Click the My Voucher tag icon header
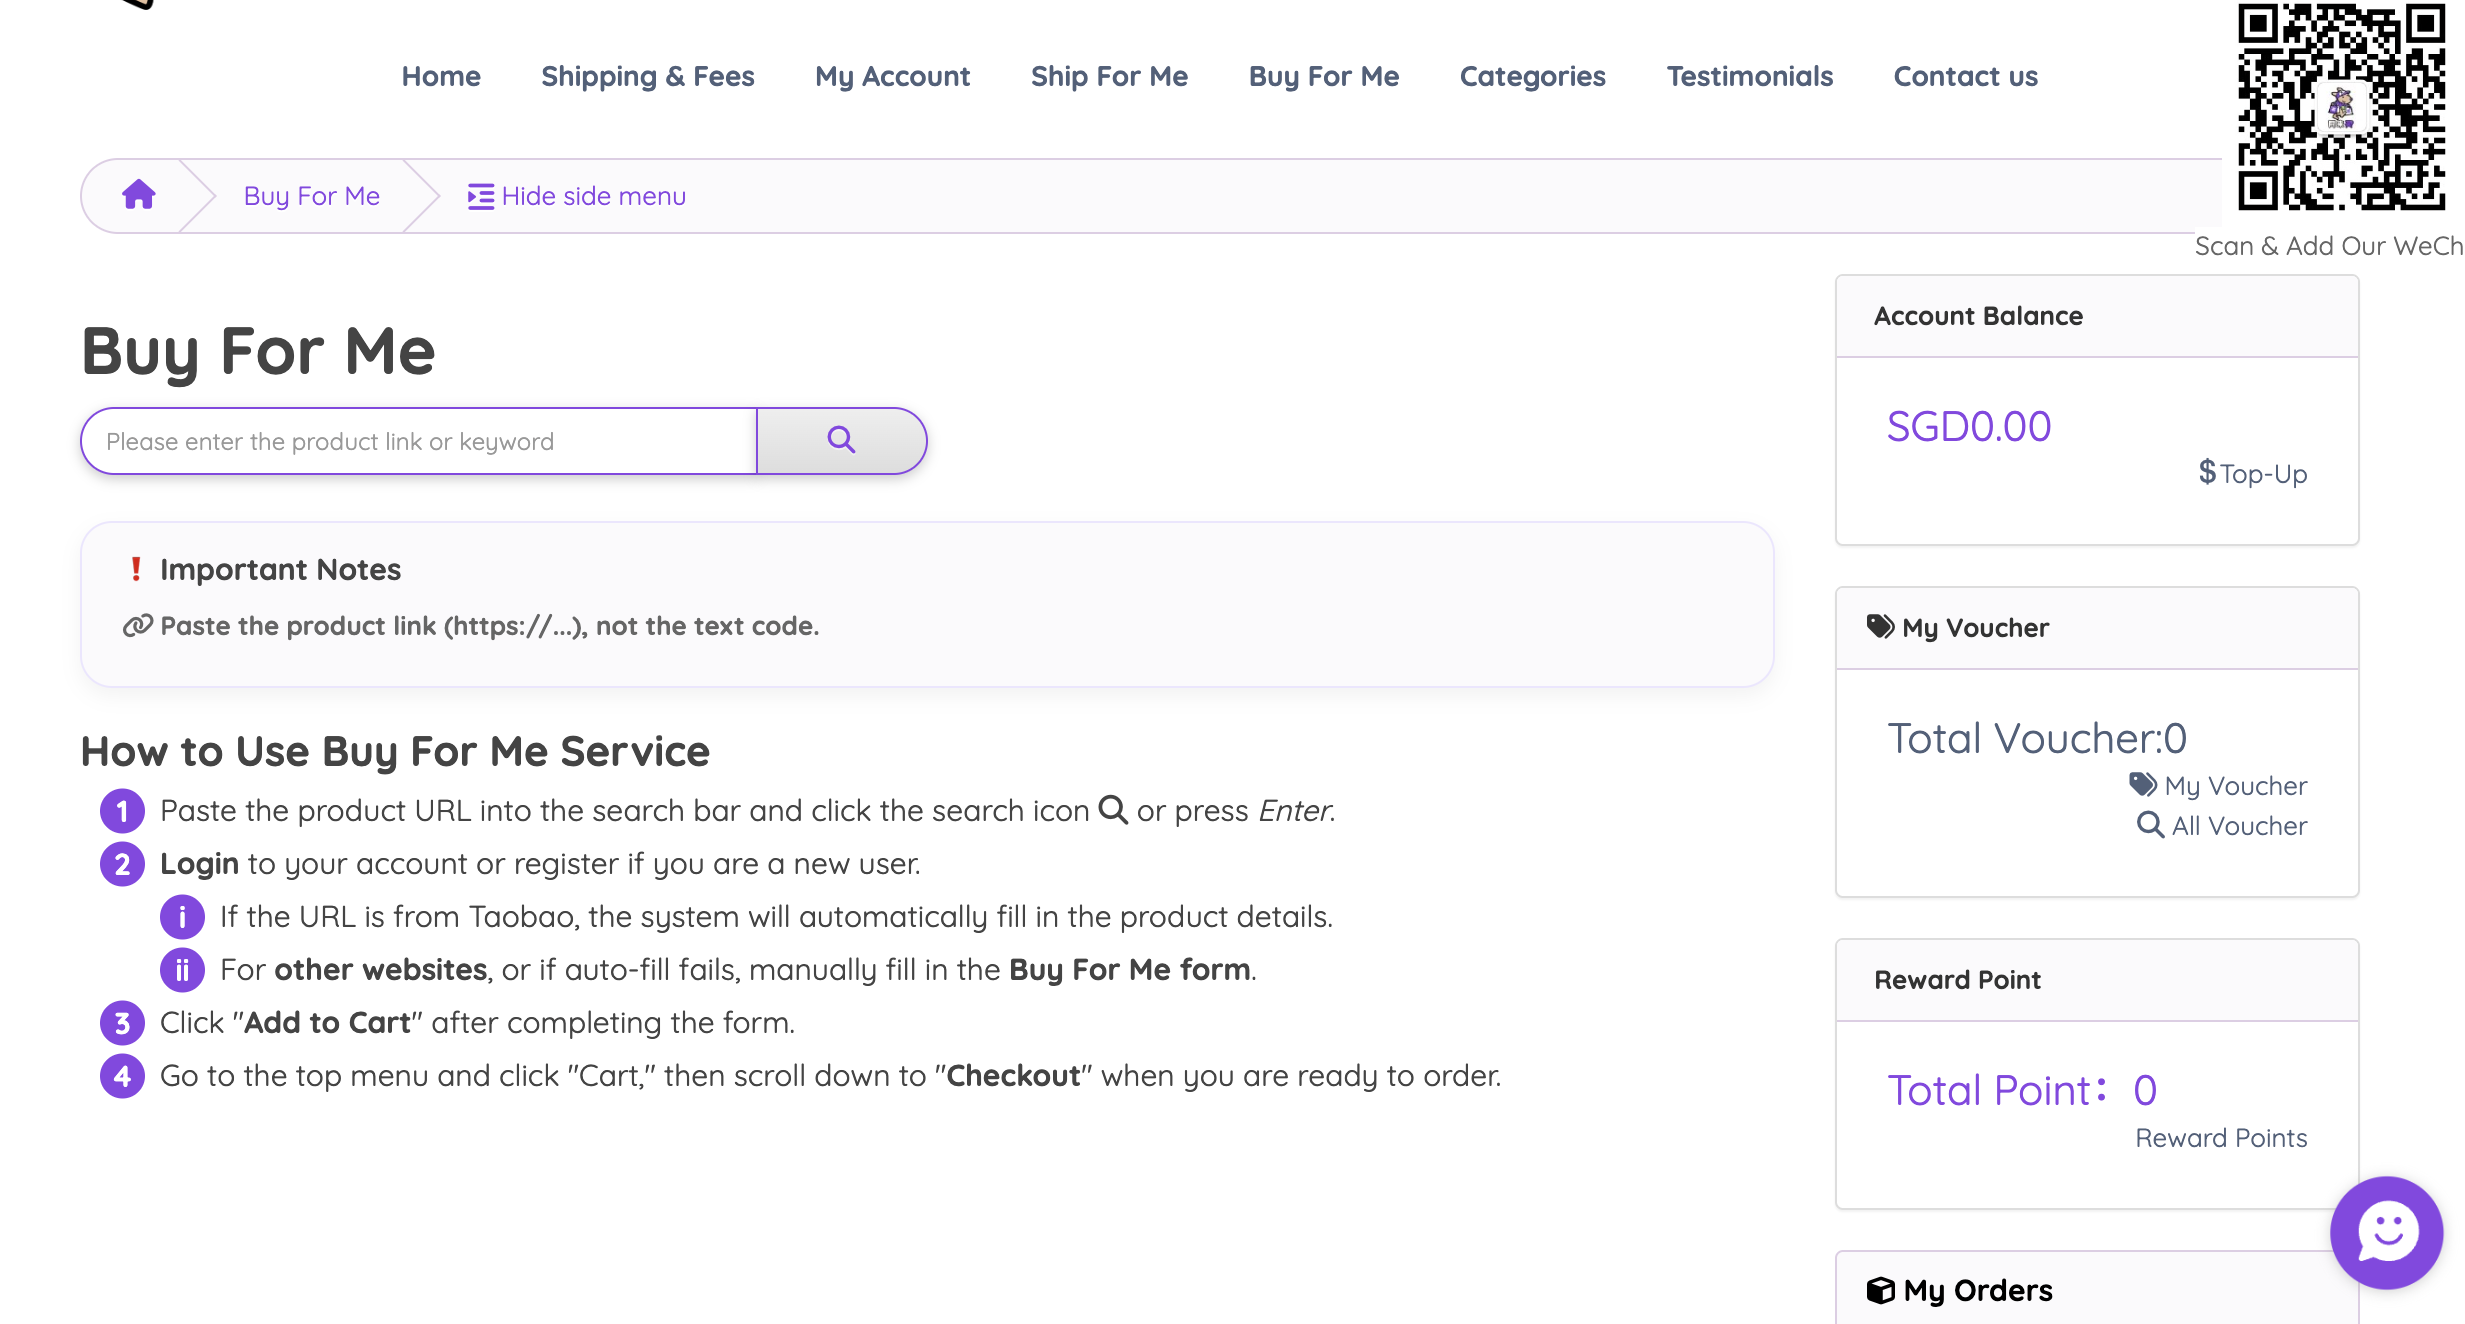The height and width of the screenshot is (1324, 2465). pyautogui.click(x=1880, y=627)
